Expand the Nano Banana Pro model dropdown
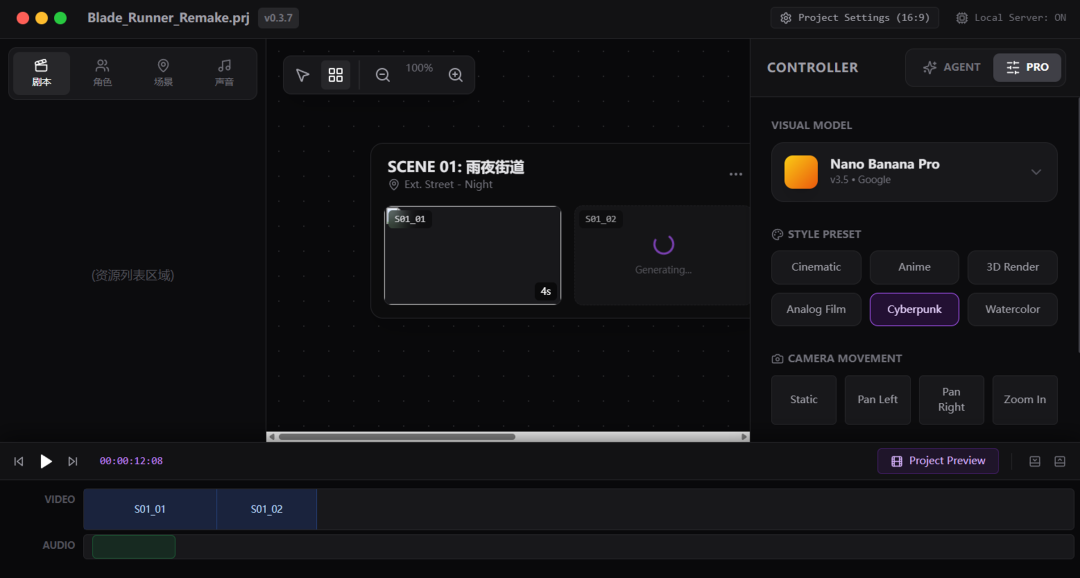This screenshot has height=578, width=1080. pos(1036,172)
